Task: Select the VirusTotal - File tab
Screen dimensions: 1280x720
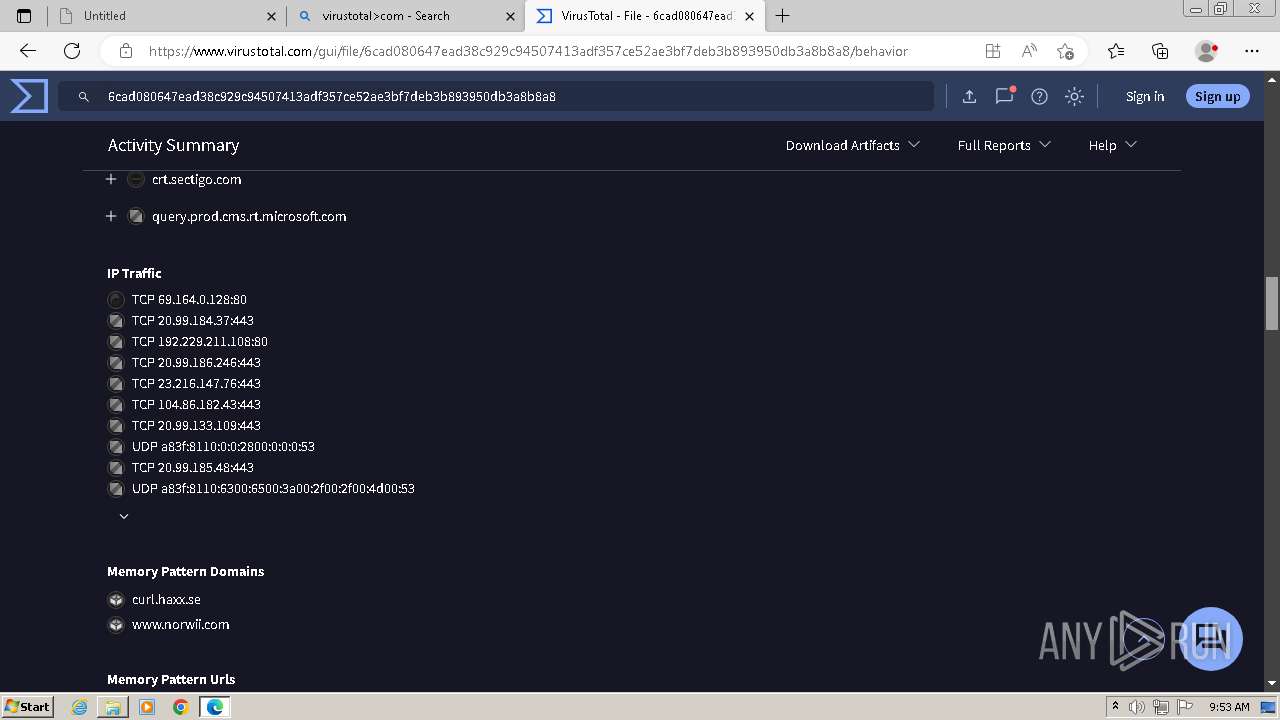Action: 645,16
